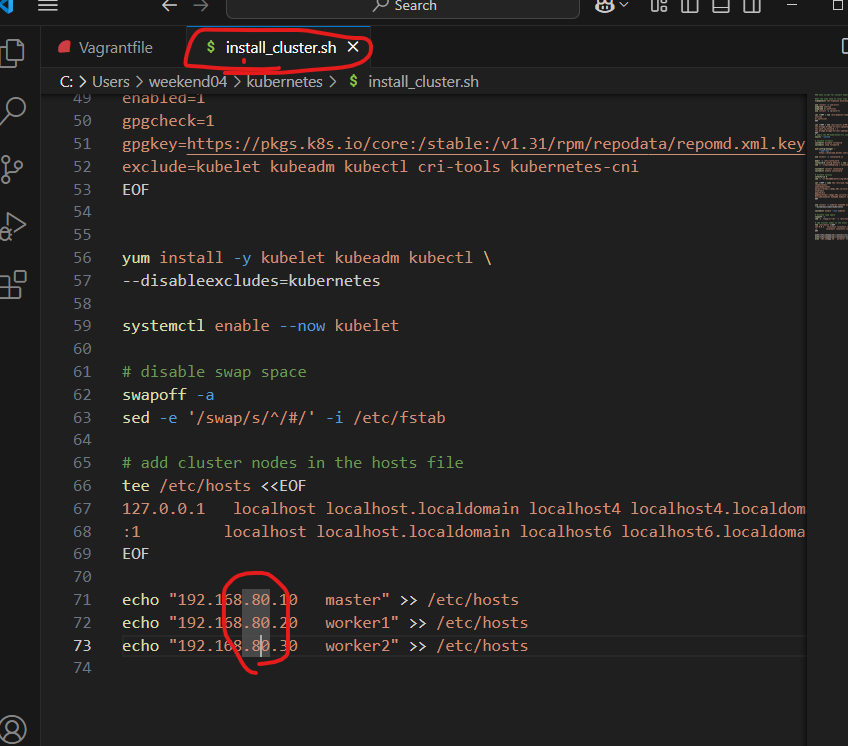Open the hamburger application menu

[48, 5]
